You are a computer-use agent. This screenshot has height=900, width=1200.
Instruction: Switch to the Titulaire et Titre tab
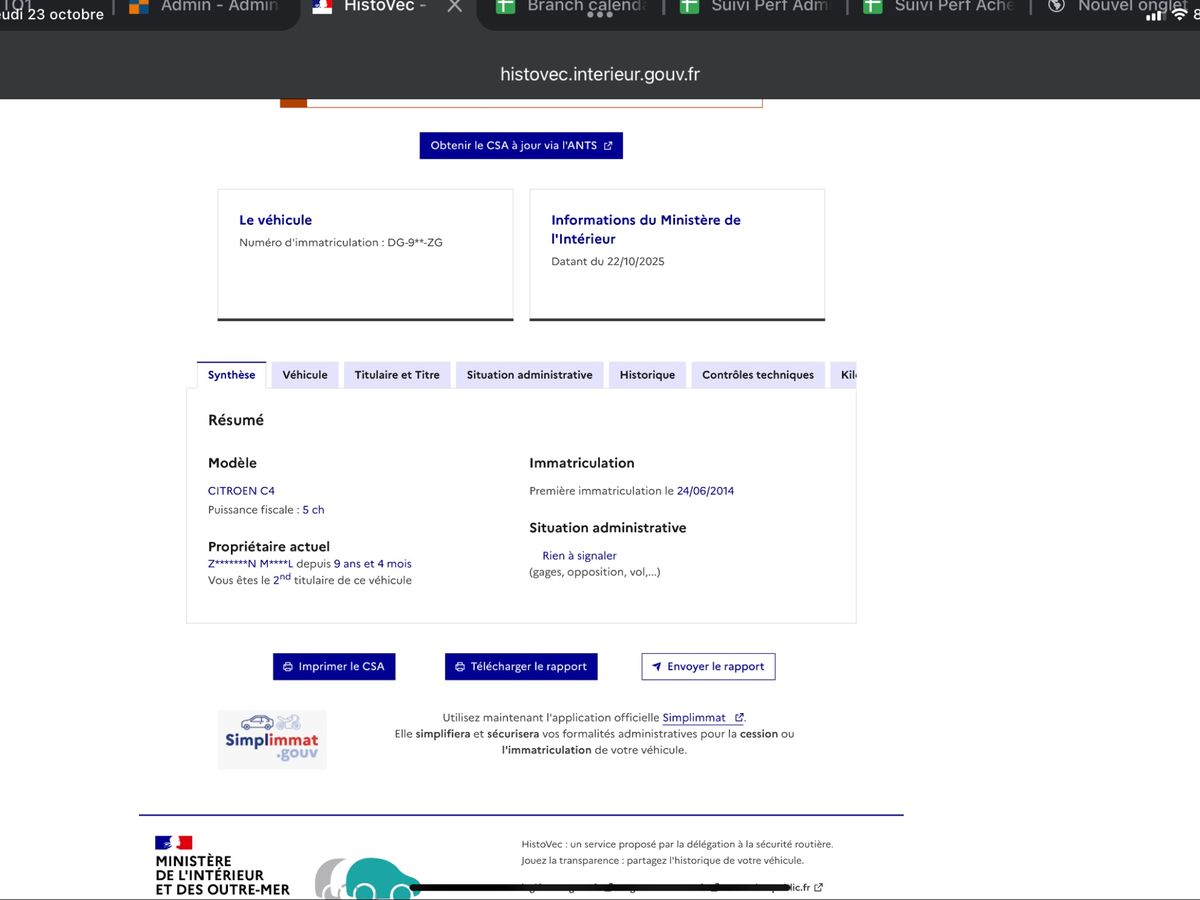click(x=398, y=374)
